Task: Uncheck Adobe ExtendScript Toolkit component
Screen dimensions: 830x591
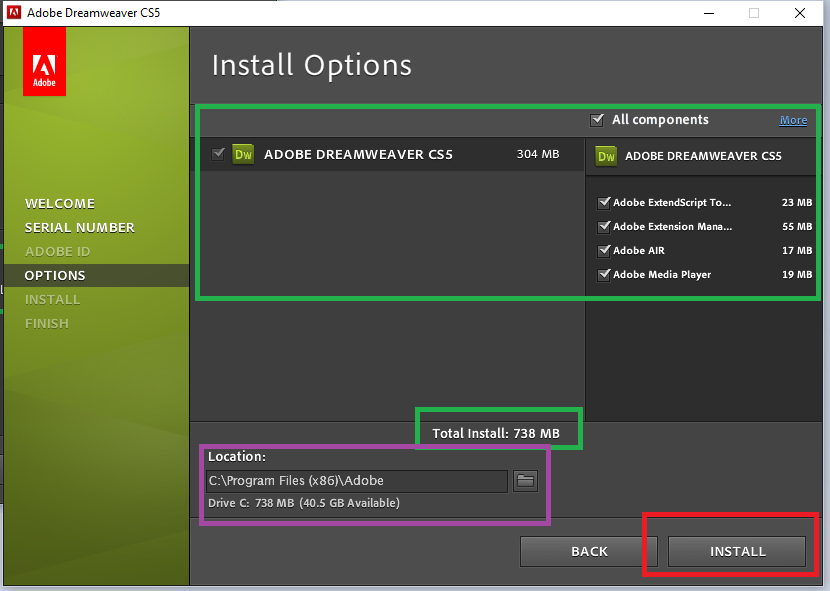Action: pos(604,203)
